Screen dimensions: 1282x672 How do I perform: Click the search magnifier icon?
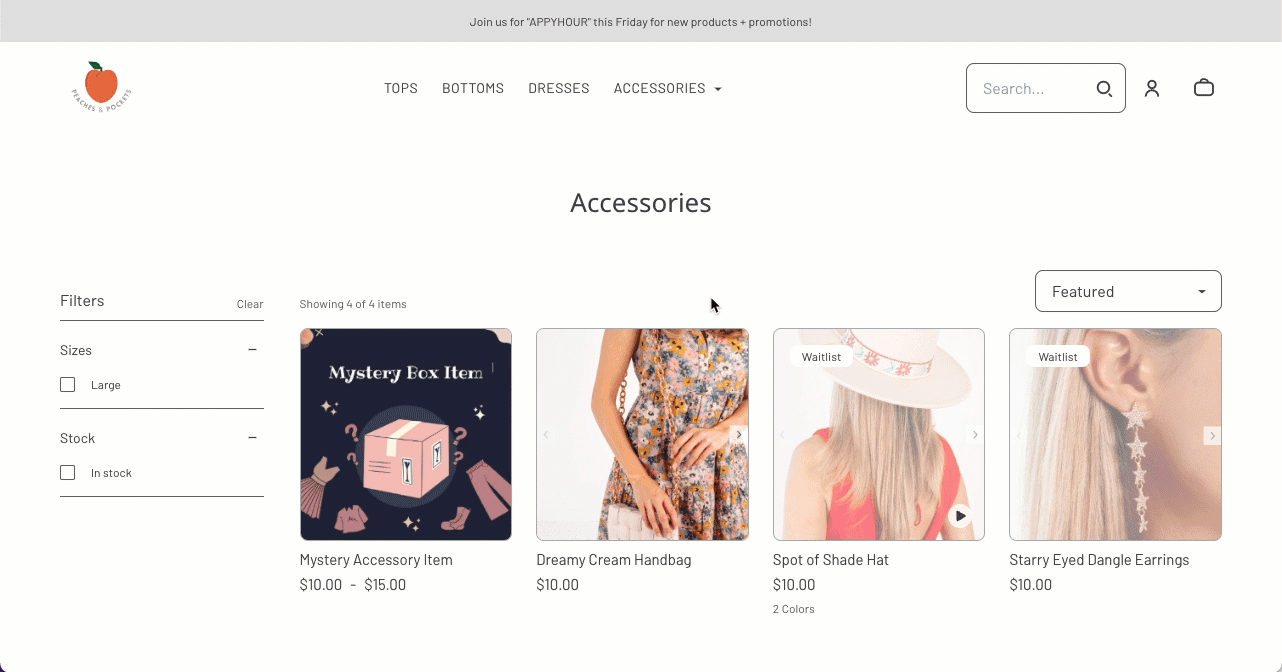point(1104,88)
